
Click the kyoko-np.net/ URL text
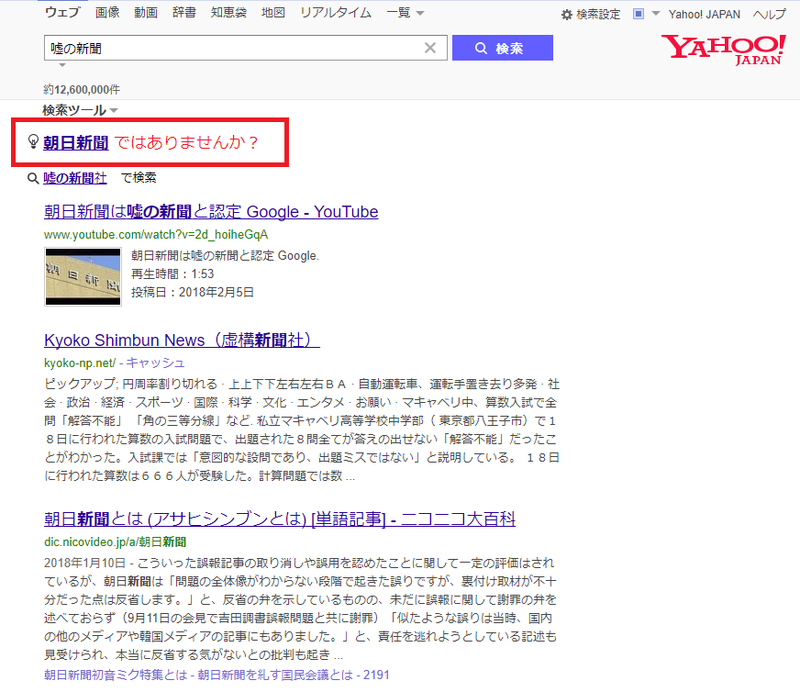coord(80,363)
